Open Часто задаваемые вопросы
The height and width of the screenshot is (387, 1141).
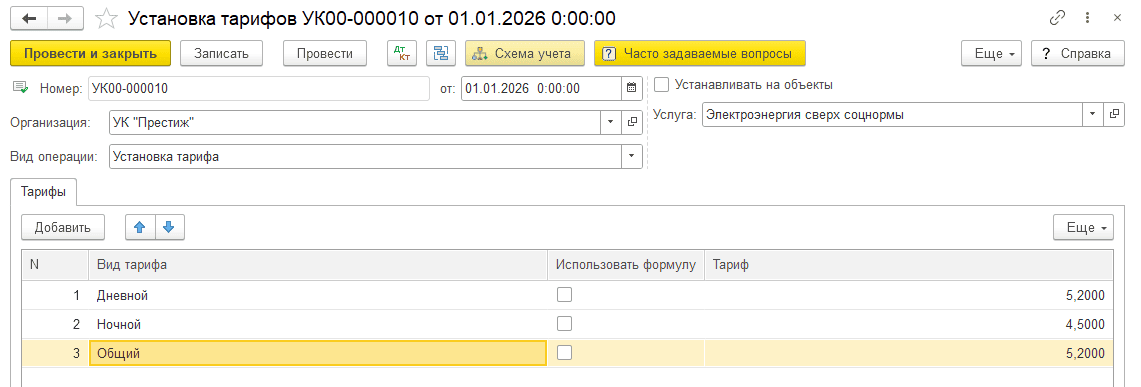[700, 53]
